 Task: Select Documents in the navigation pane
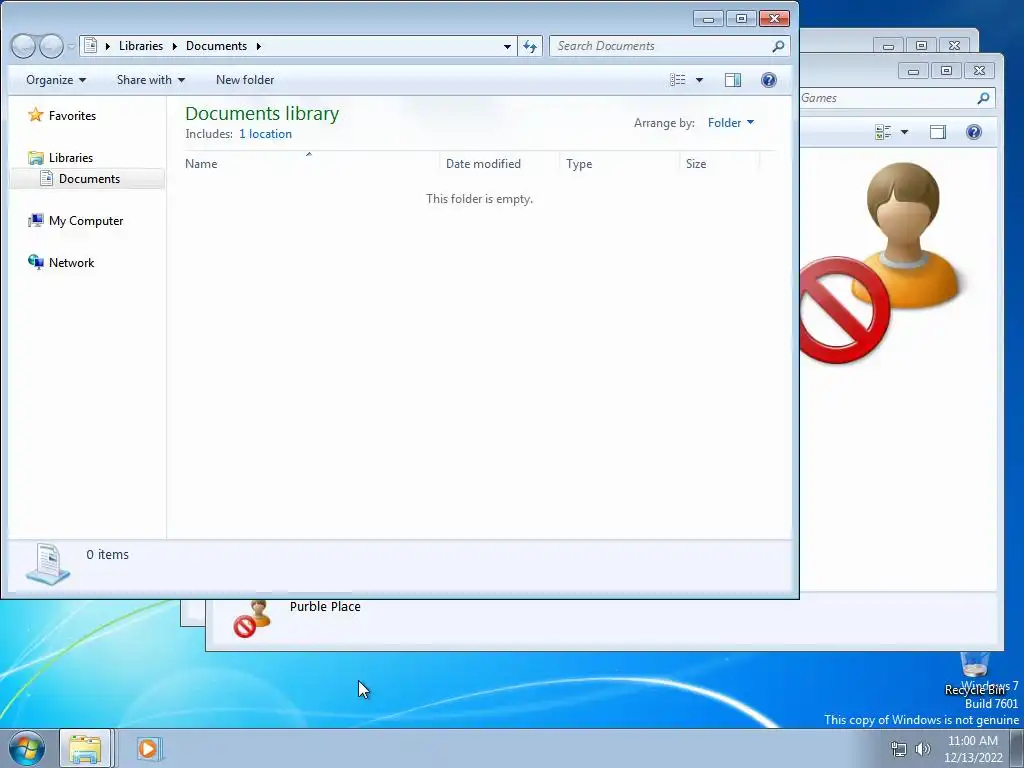pyautogui.click(x=89, y=178)
